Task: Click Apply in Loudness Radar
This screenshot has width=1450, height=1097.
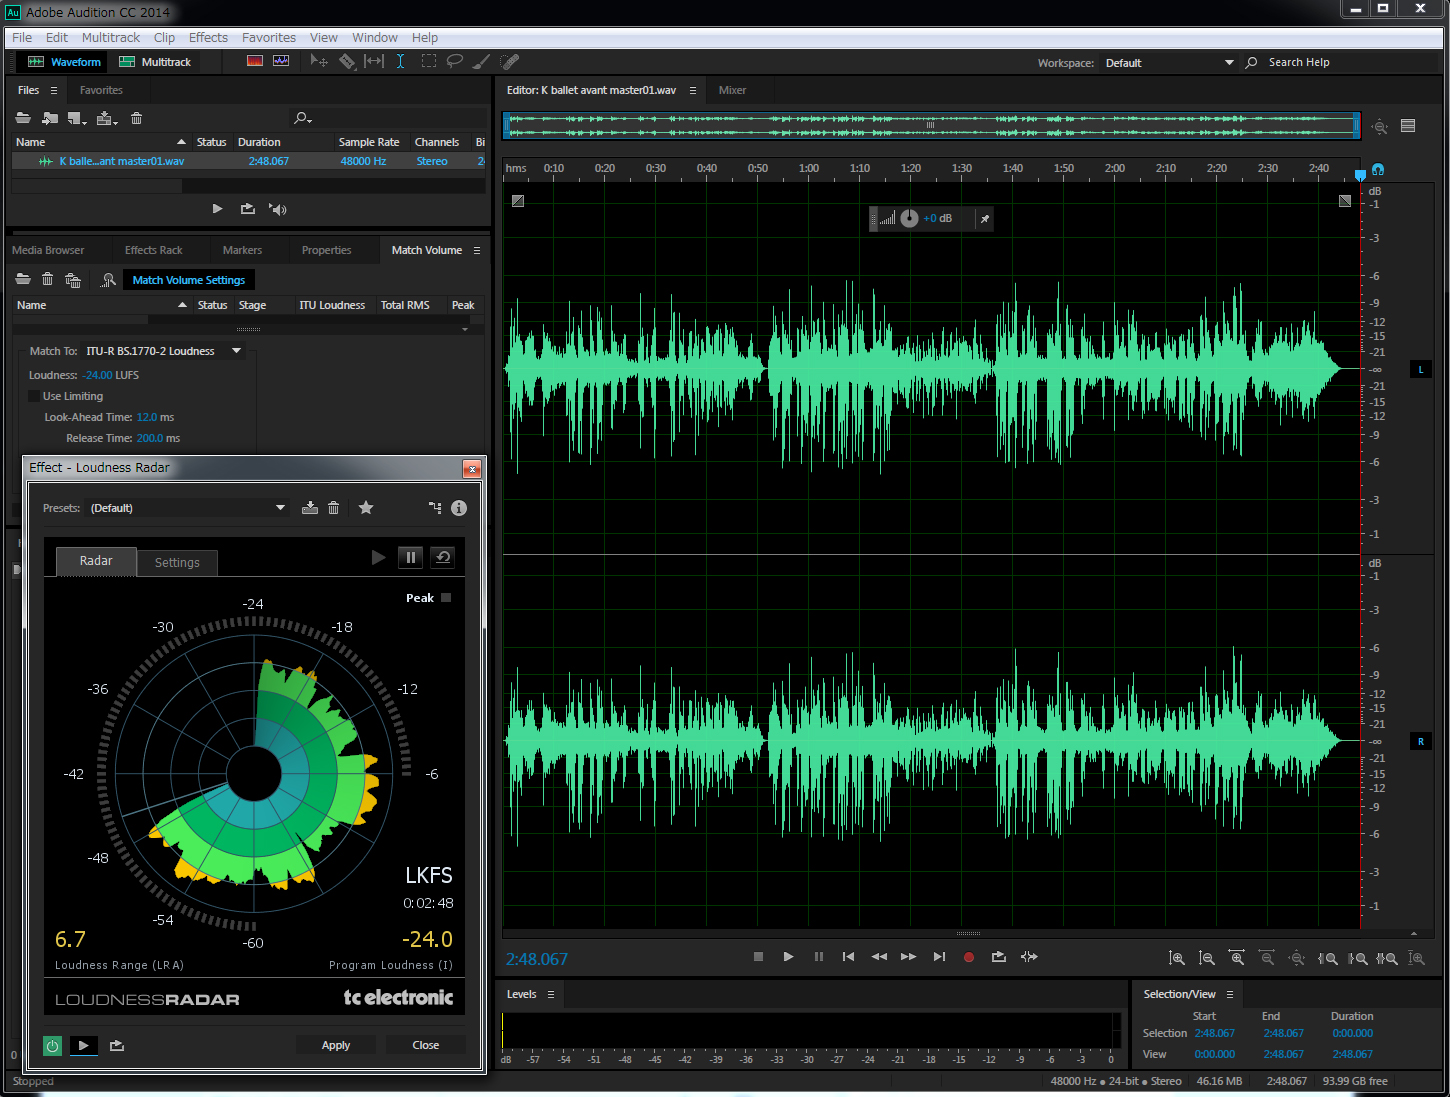Action: (x=336, y=1045)
